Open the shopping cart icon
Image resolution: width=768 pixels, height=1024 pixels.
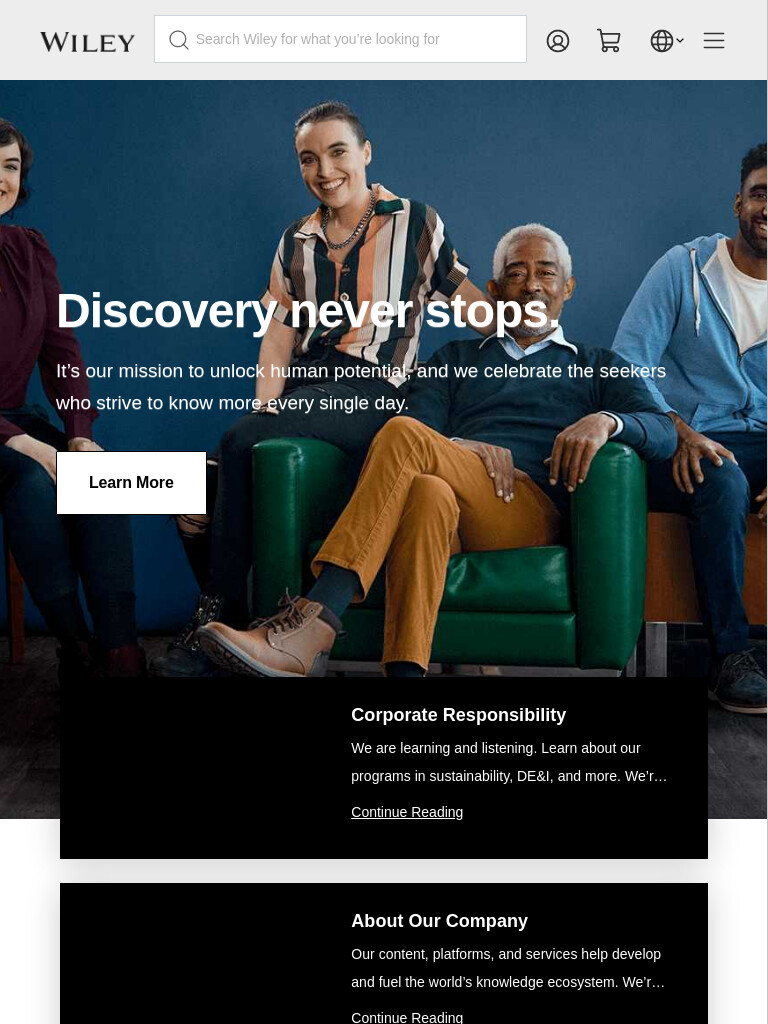(x=609, y=40)
